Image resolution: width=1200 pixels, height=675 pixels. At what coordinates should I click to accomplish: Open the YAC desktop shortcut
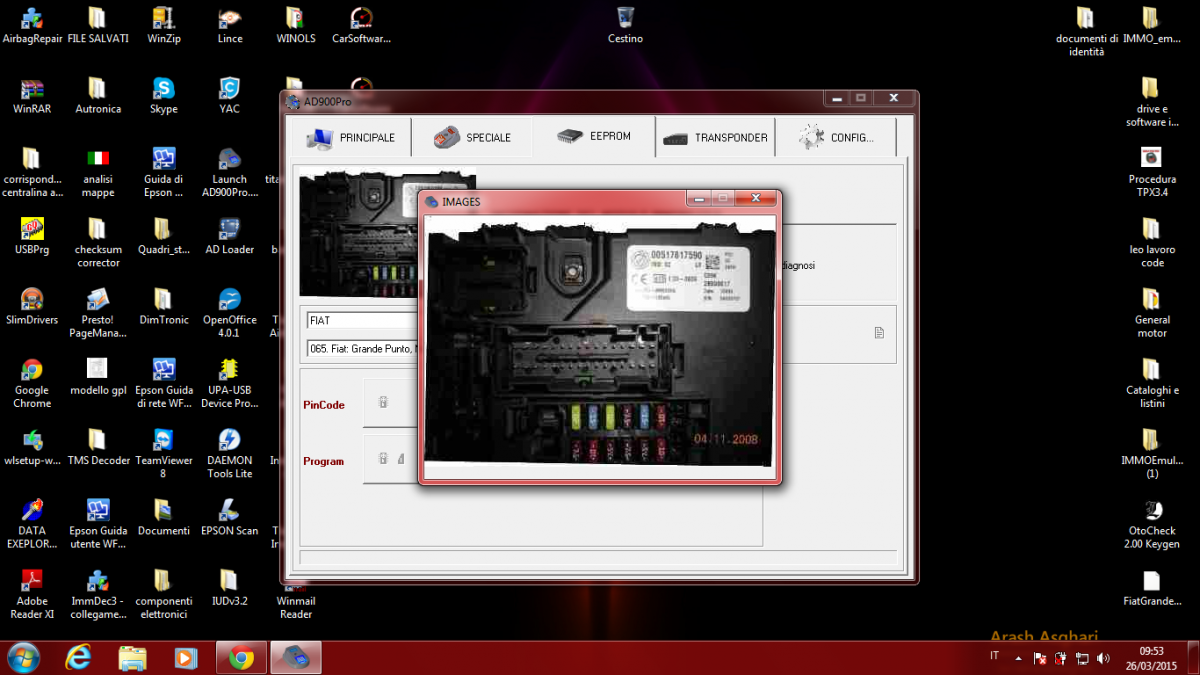tap(230, 96)
